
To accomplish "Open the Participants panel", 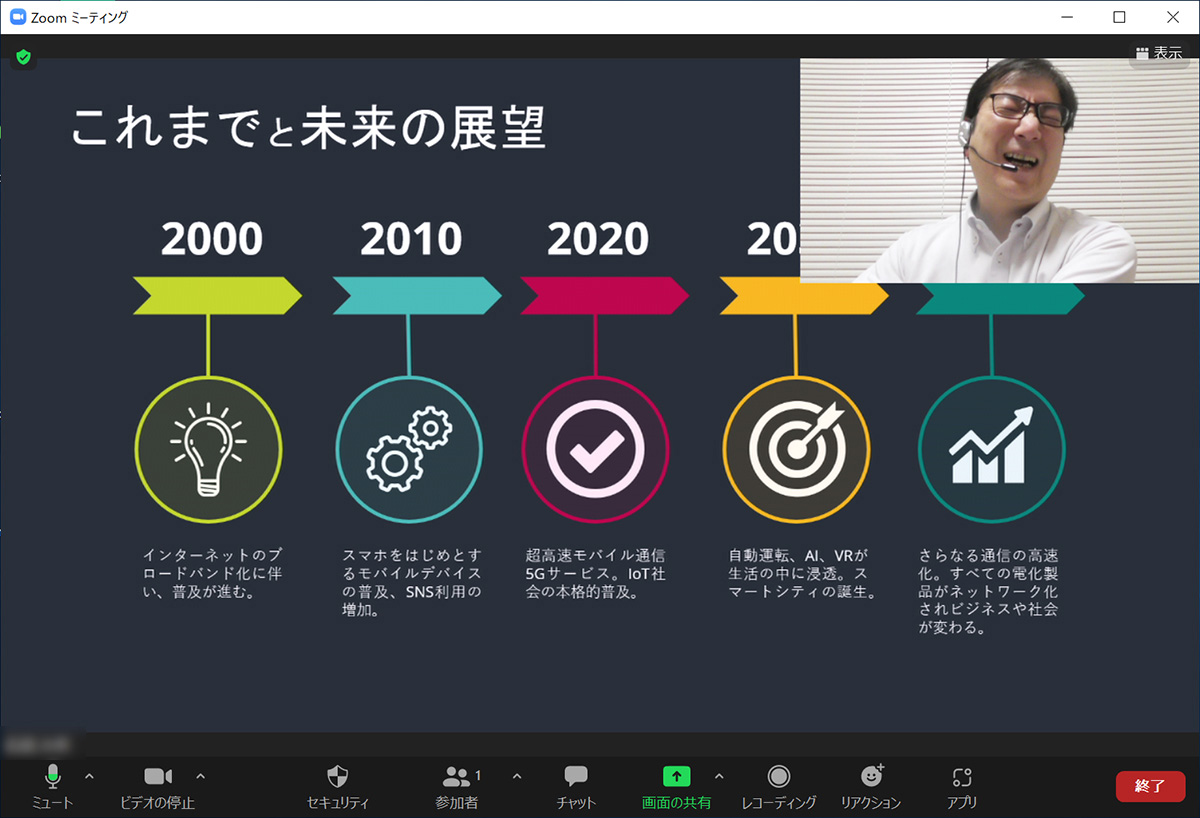I will point(457,777).
